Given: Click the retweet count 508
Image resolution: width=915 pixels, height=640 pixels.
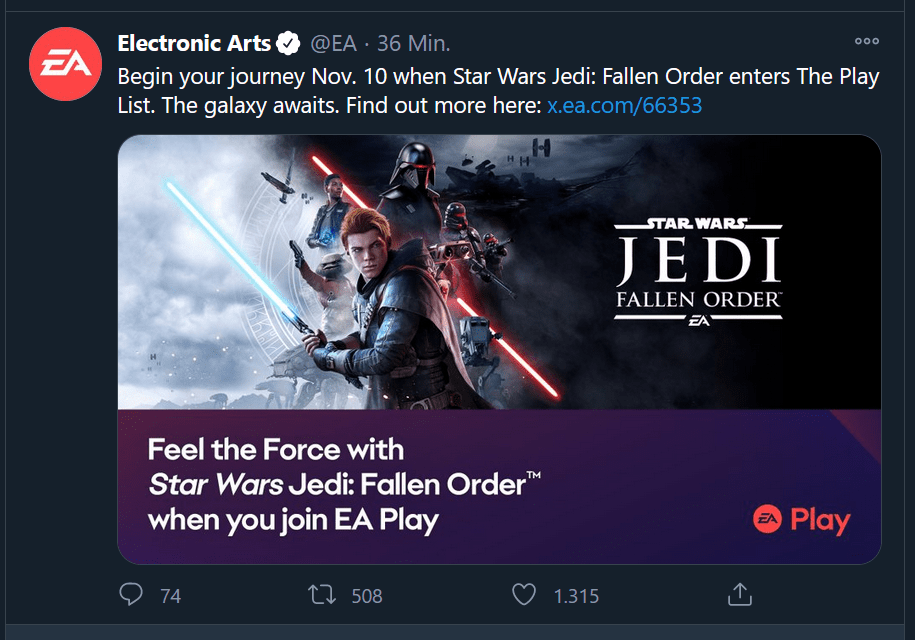Looking at the screenshot, I should click(x=367, y=596).
